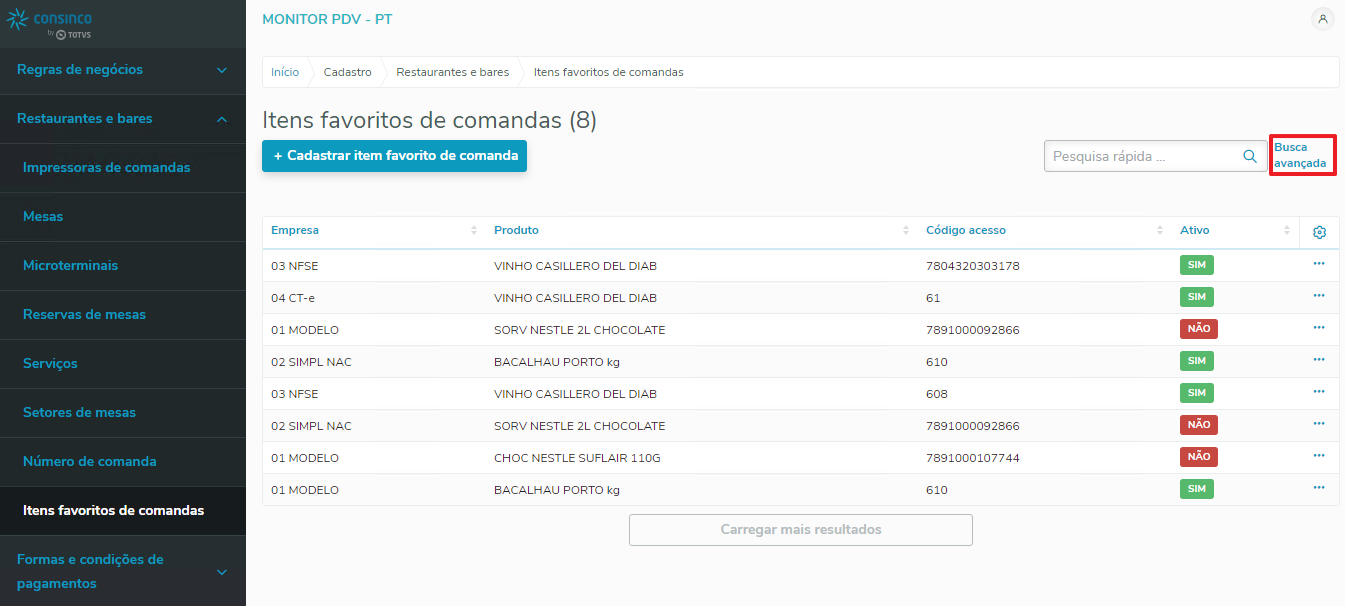The width and height of the screenshot is (1345, 606).
Task: Sort by Empresa column arrows
Action: pos(474,231)
